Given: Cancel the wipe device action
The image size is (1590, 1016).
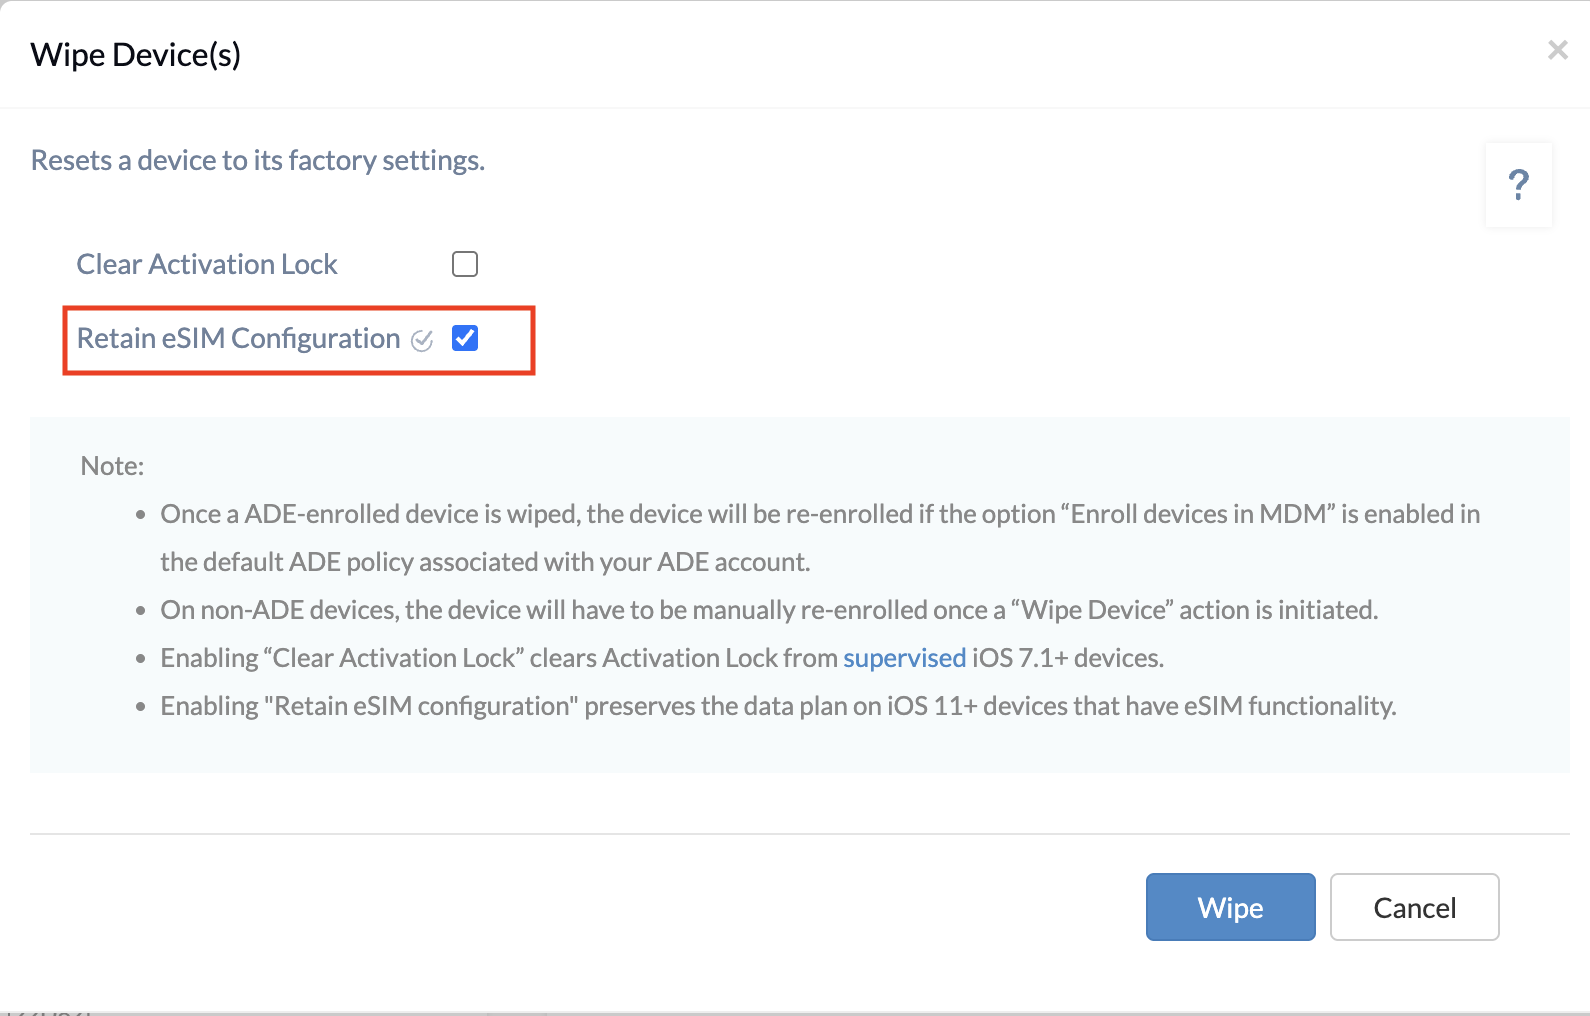Looking at the screenshot, I should [1414, 907].
